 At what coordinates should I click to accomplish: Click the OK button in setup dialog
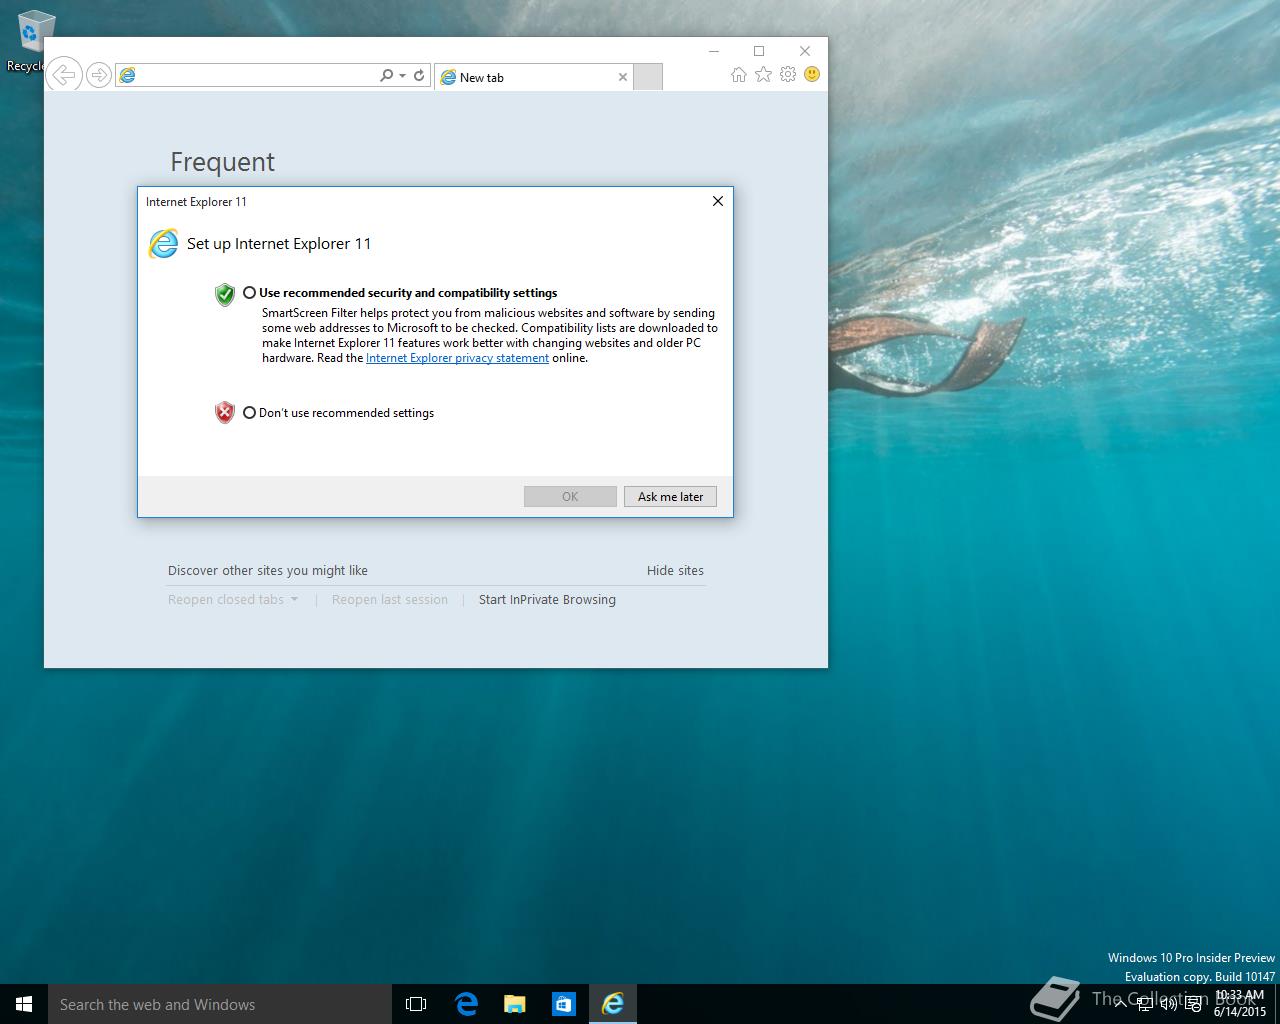[570, 497]
